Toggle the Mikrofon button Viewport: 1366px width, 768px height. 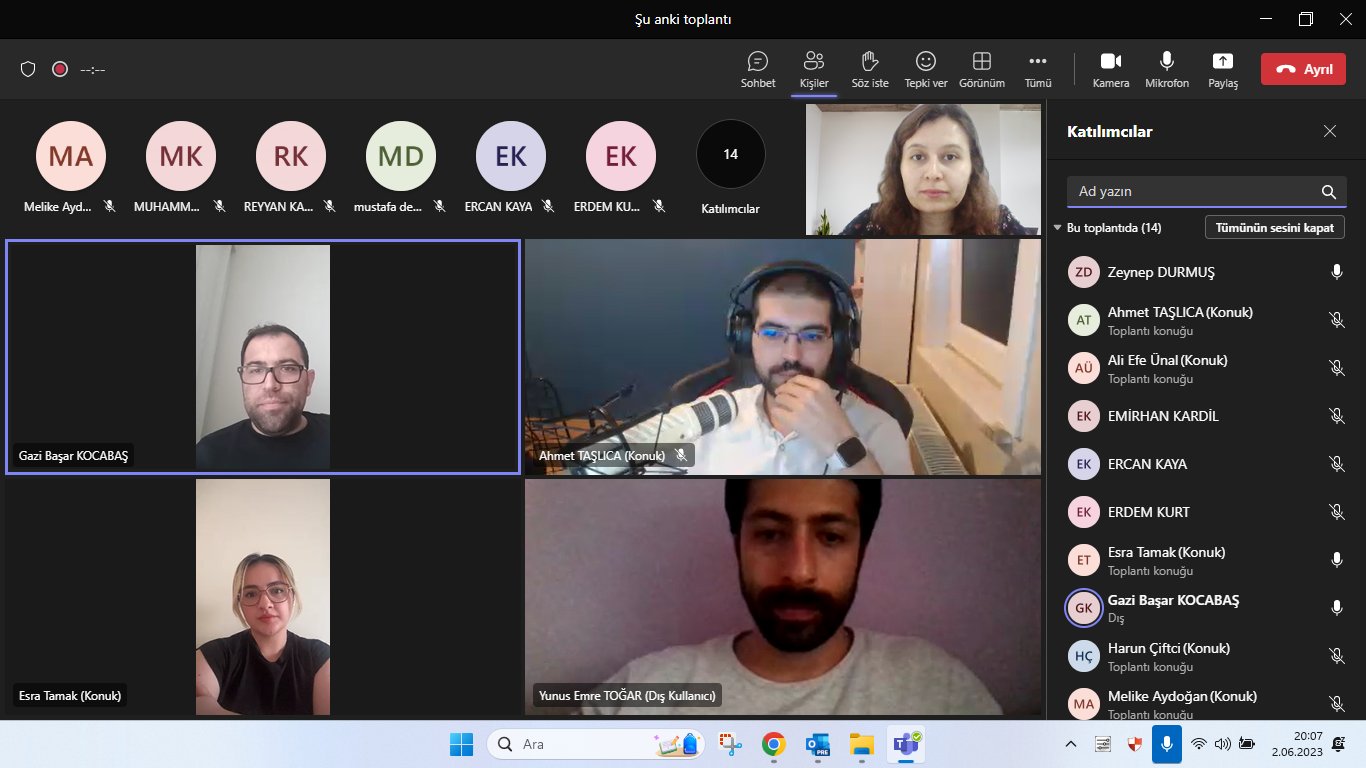(x=1167, y=70)
